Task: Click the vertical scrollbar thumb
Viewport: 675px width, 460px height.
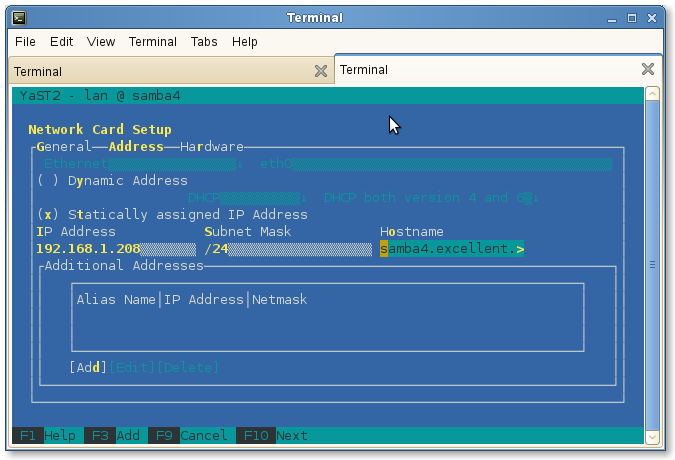Action: [x=652, y=265]
